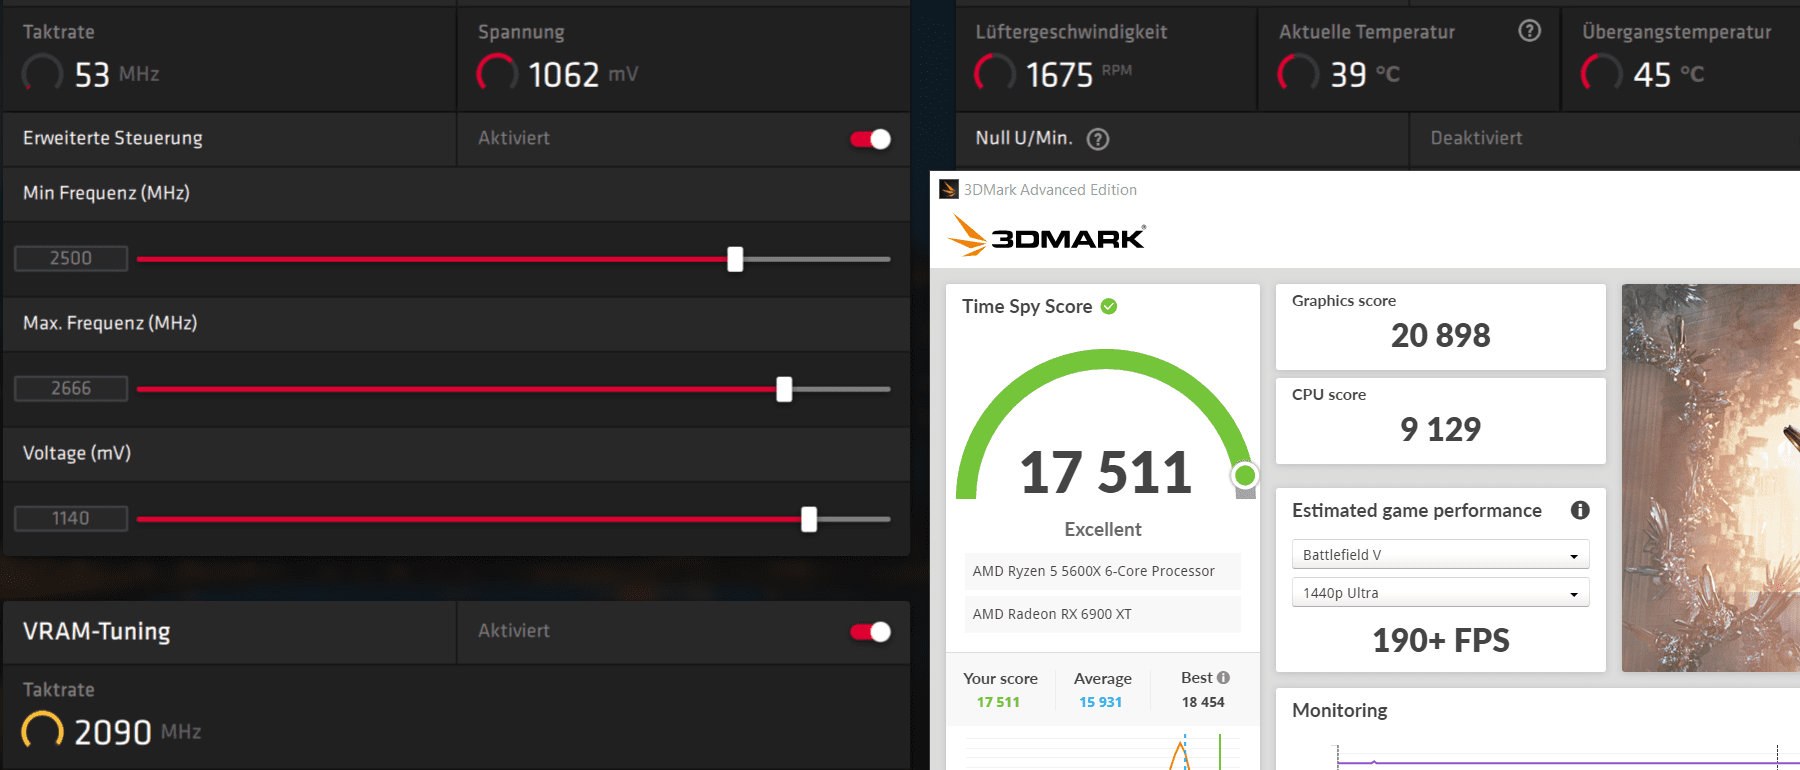Image resolution: width=1800 pixels, height=770 pixels.
Task: Click the Spannung 1062 mV gauge icon
Action: pyautogui.click(x=497, y=74)
